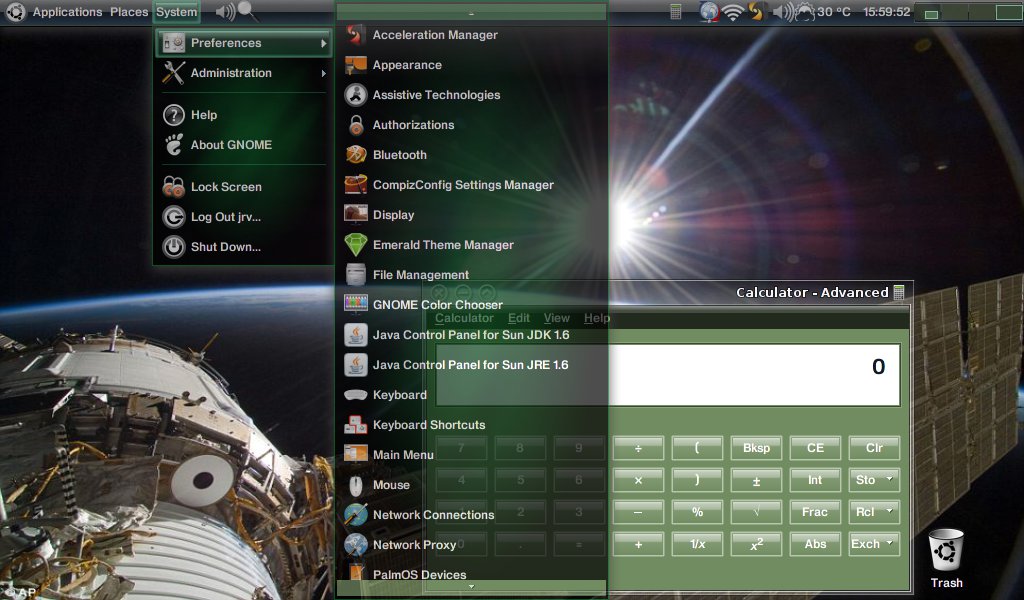Close the System menu in top panel
Image resolution: width=1024 pixels, height=600 pixels.
tap(176, 12)
